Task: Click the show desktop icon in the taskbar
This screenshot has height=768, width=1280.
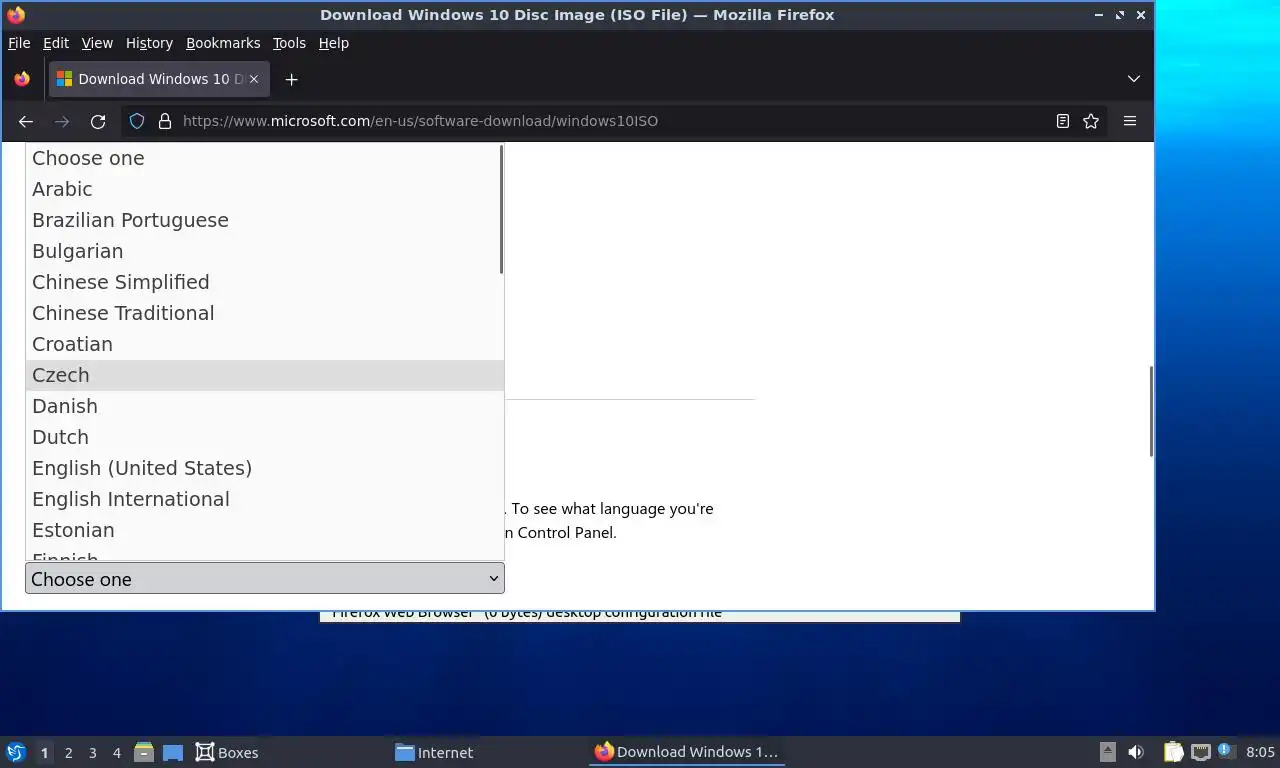Action: point(172,752)
